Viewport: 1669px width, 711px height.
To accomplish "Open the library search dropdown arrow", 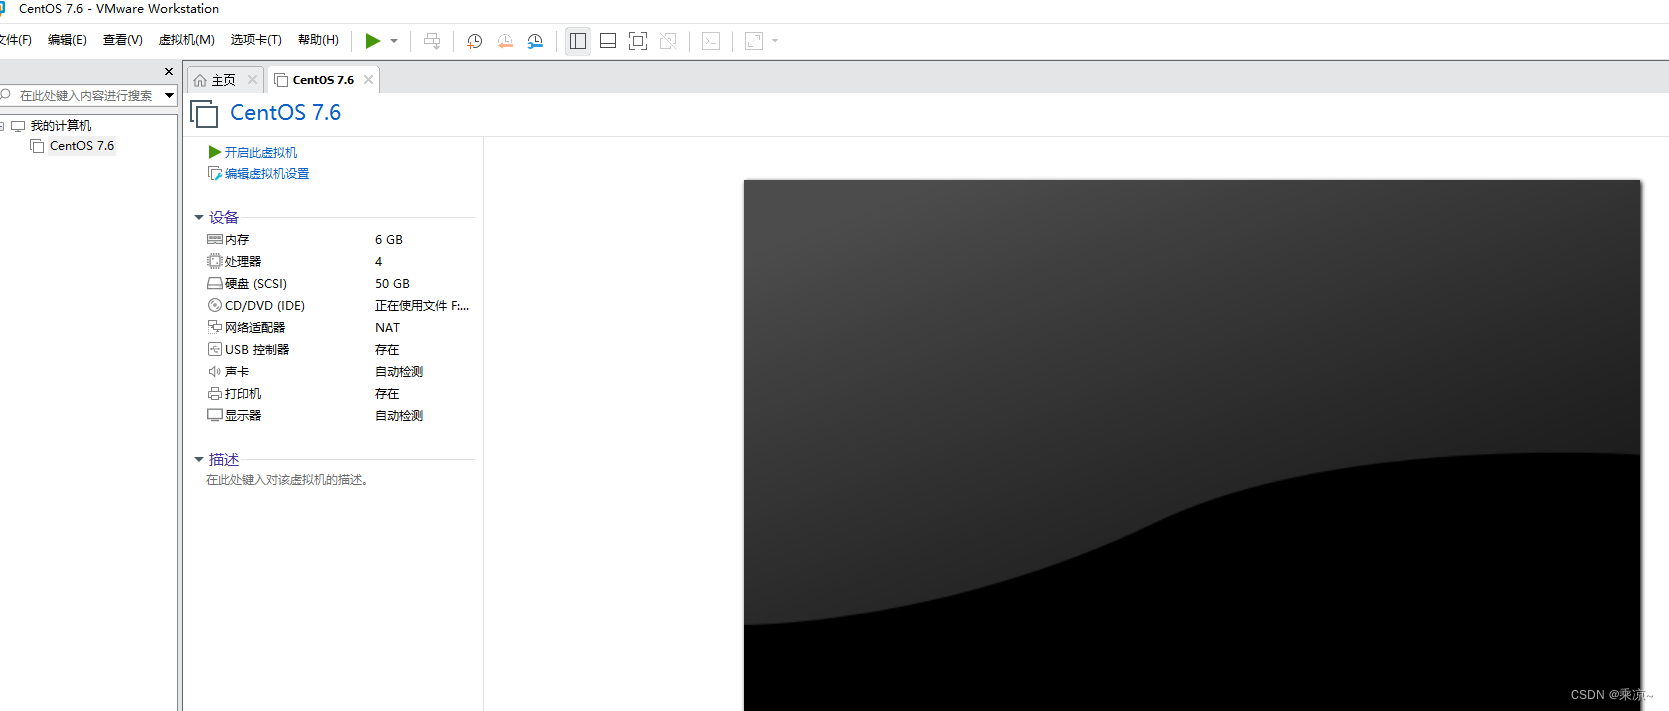I will pos(169,96).
